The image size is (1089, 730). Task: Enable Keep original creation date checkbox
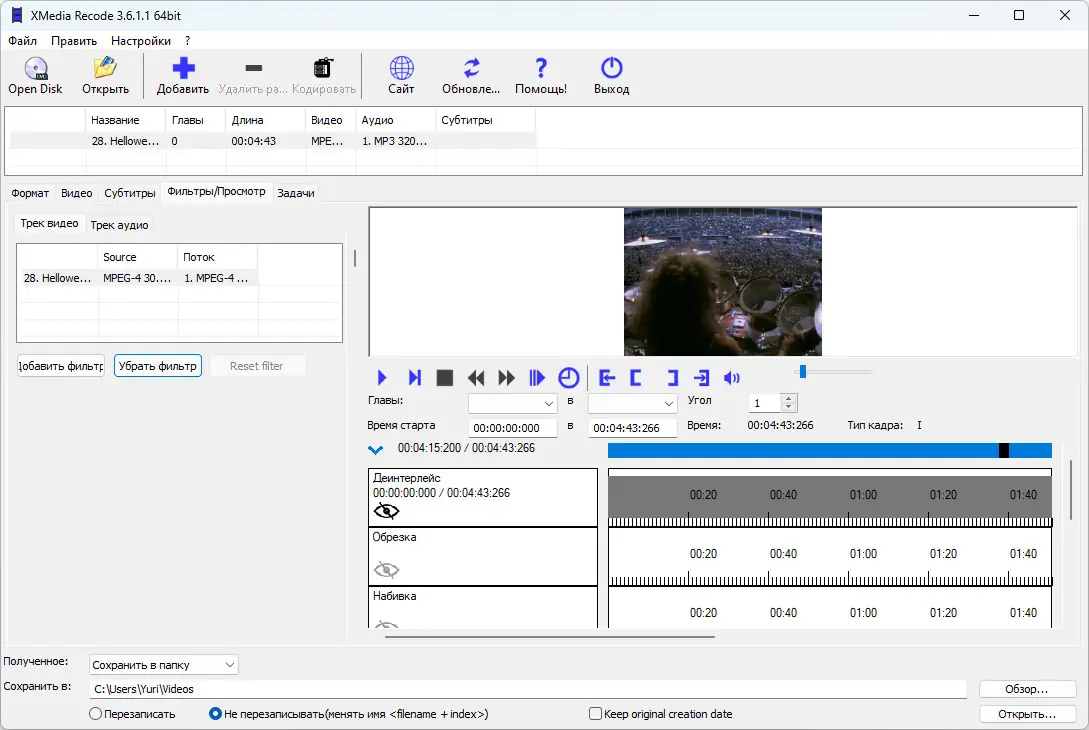click(x=596, y=714)
